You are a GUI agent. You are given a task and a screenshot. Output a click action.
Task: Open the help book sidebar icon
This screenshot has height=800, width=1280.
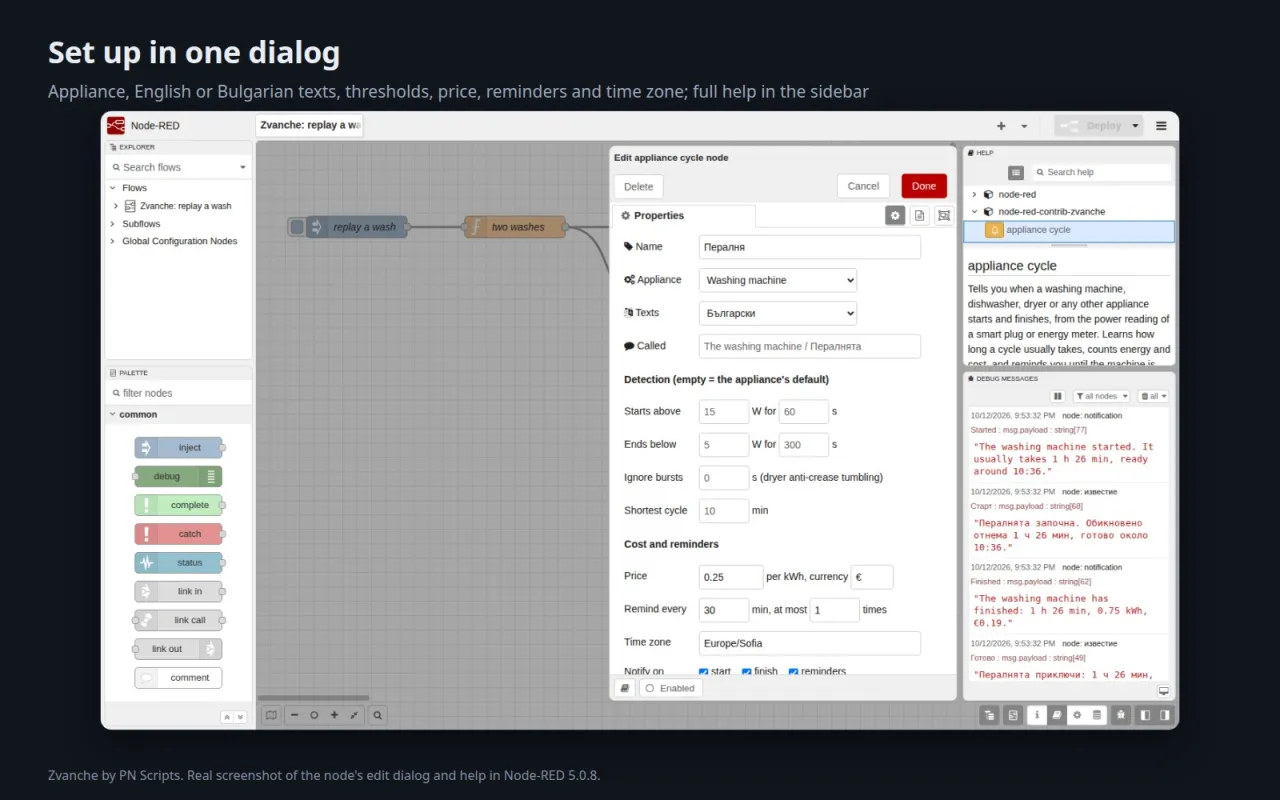tap(1057, 715)
